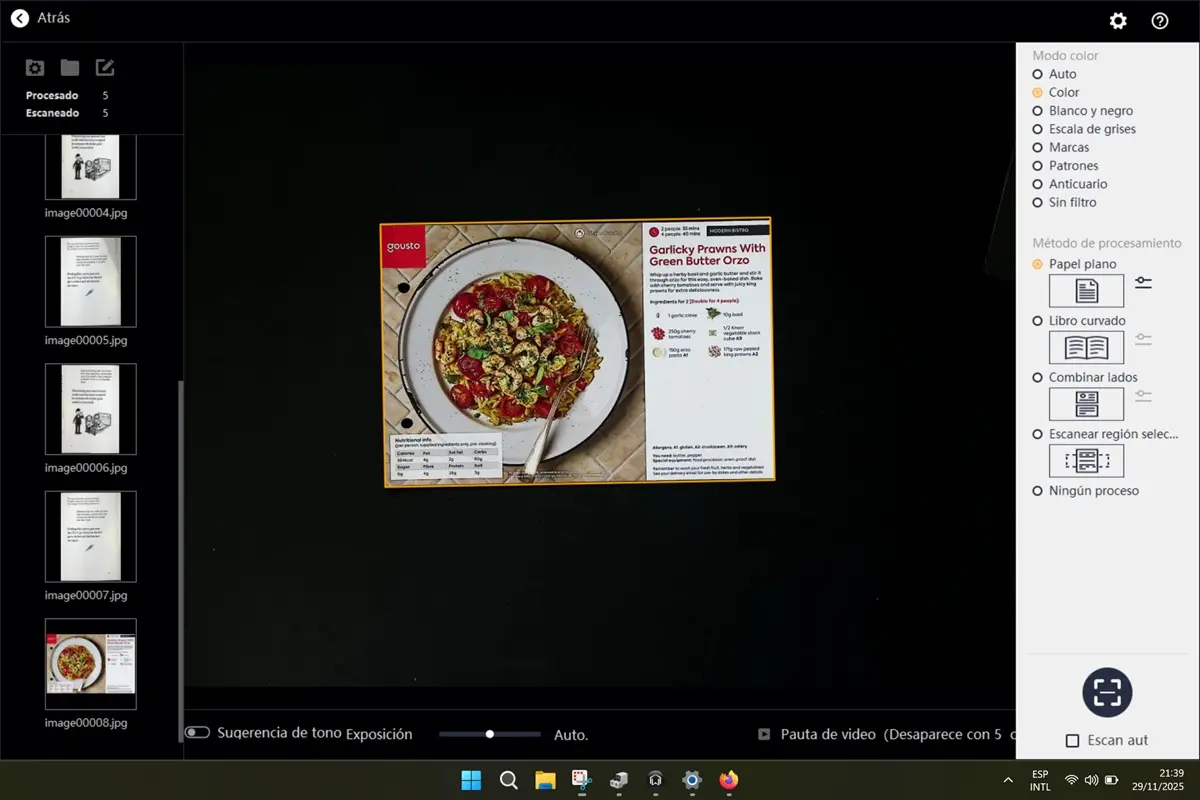Select the Ningún proceso option
Image resolution: width=1200 pixels, height=800 pixels.
click(1038, 491)
